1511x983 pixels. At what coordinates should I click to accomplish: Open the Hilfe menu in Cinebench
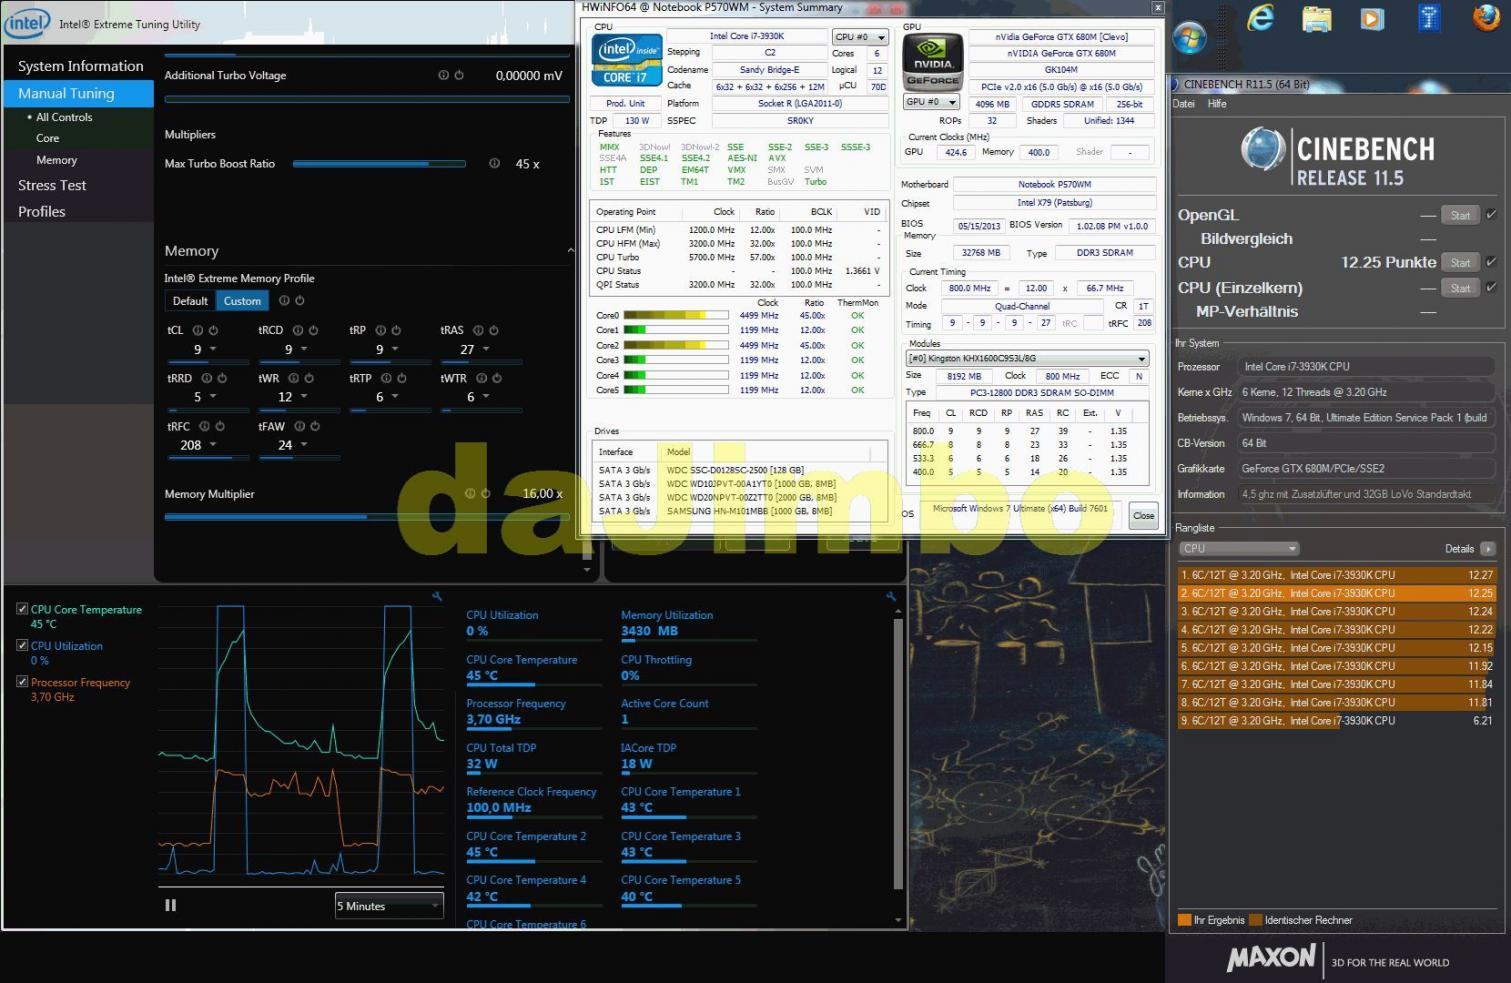pos(1217,104)
